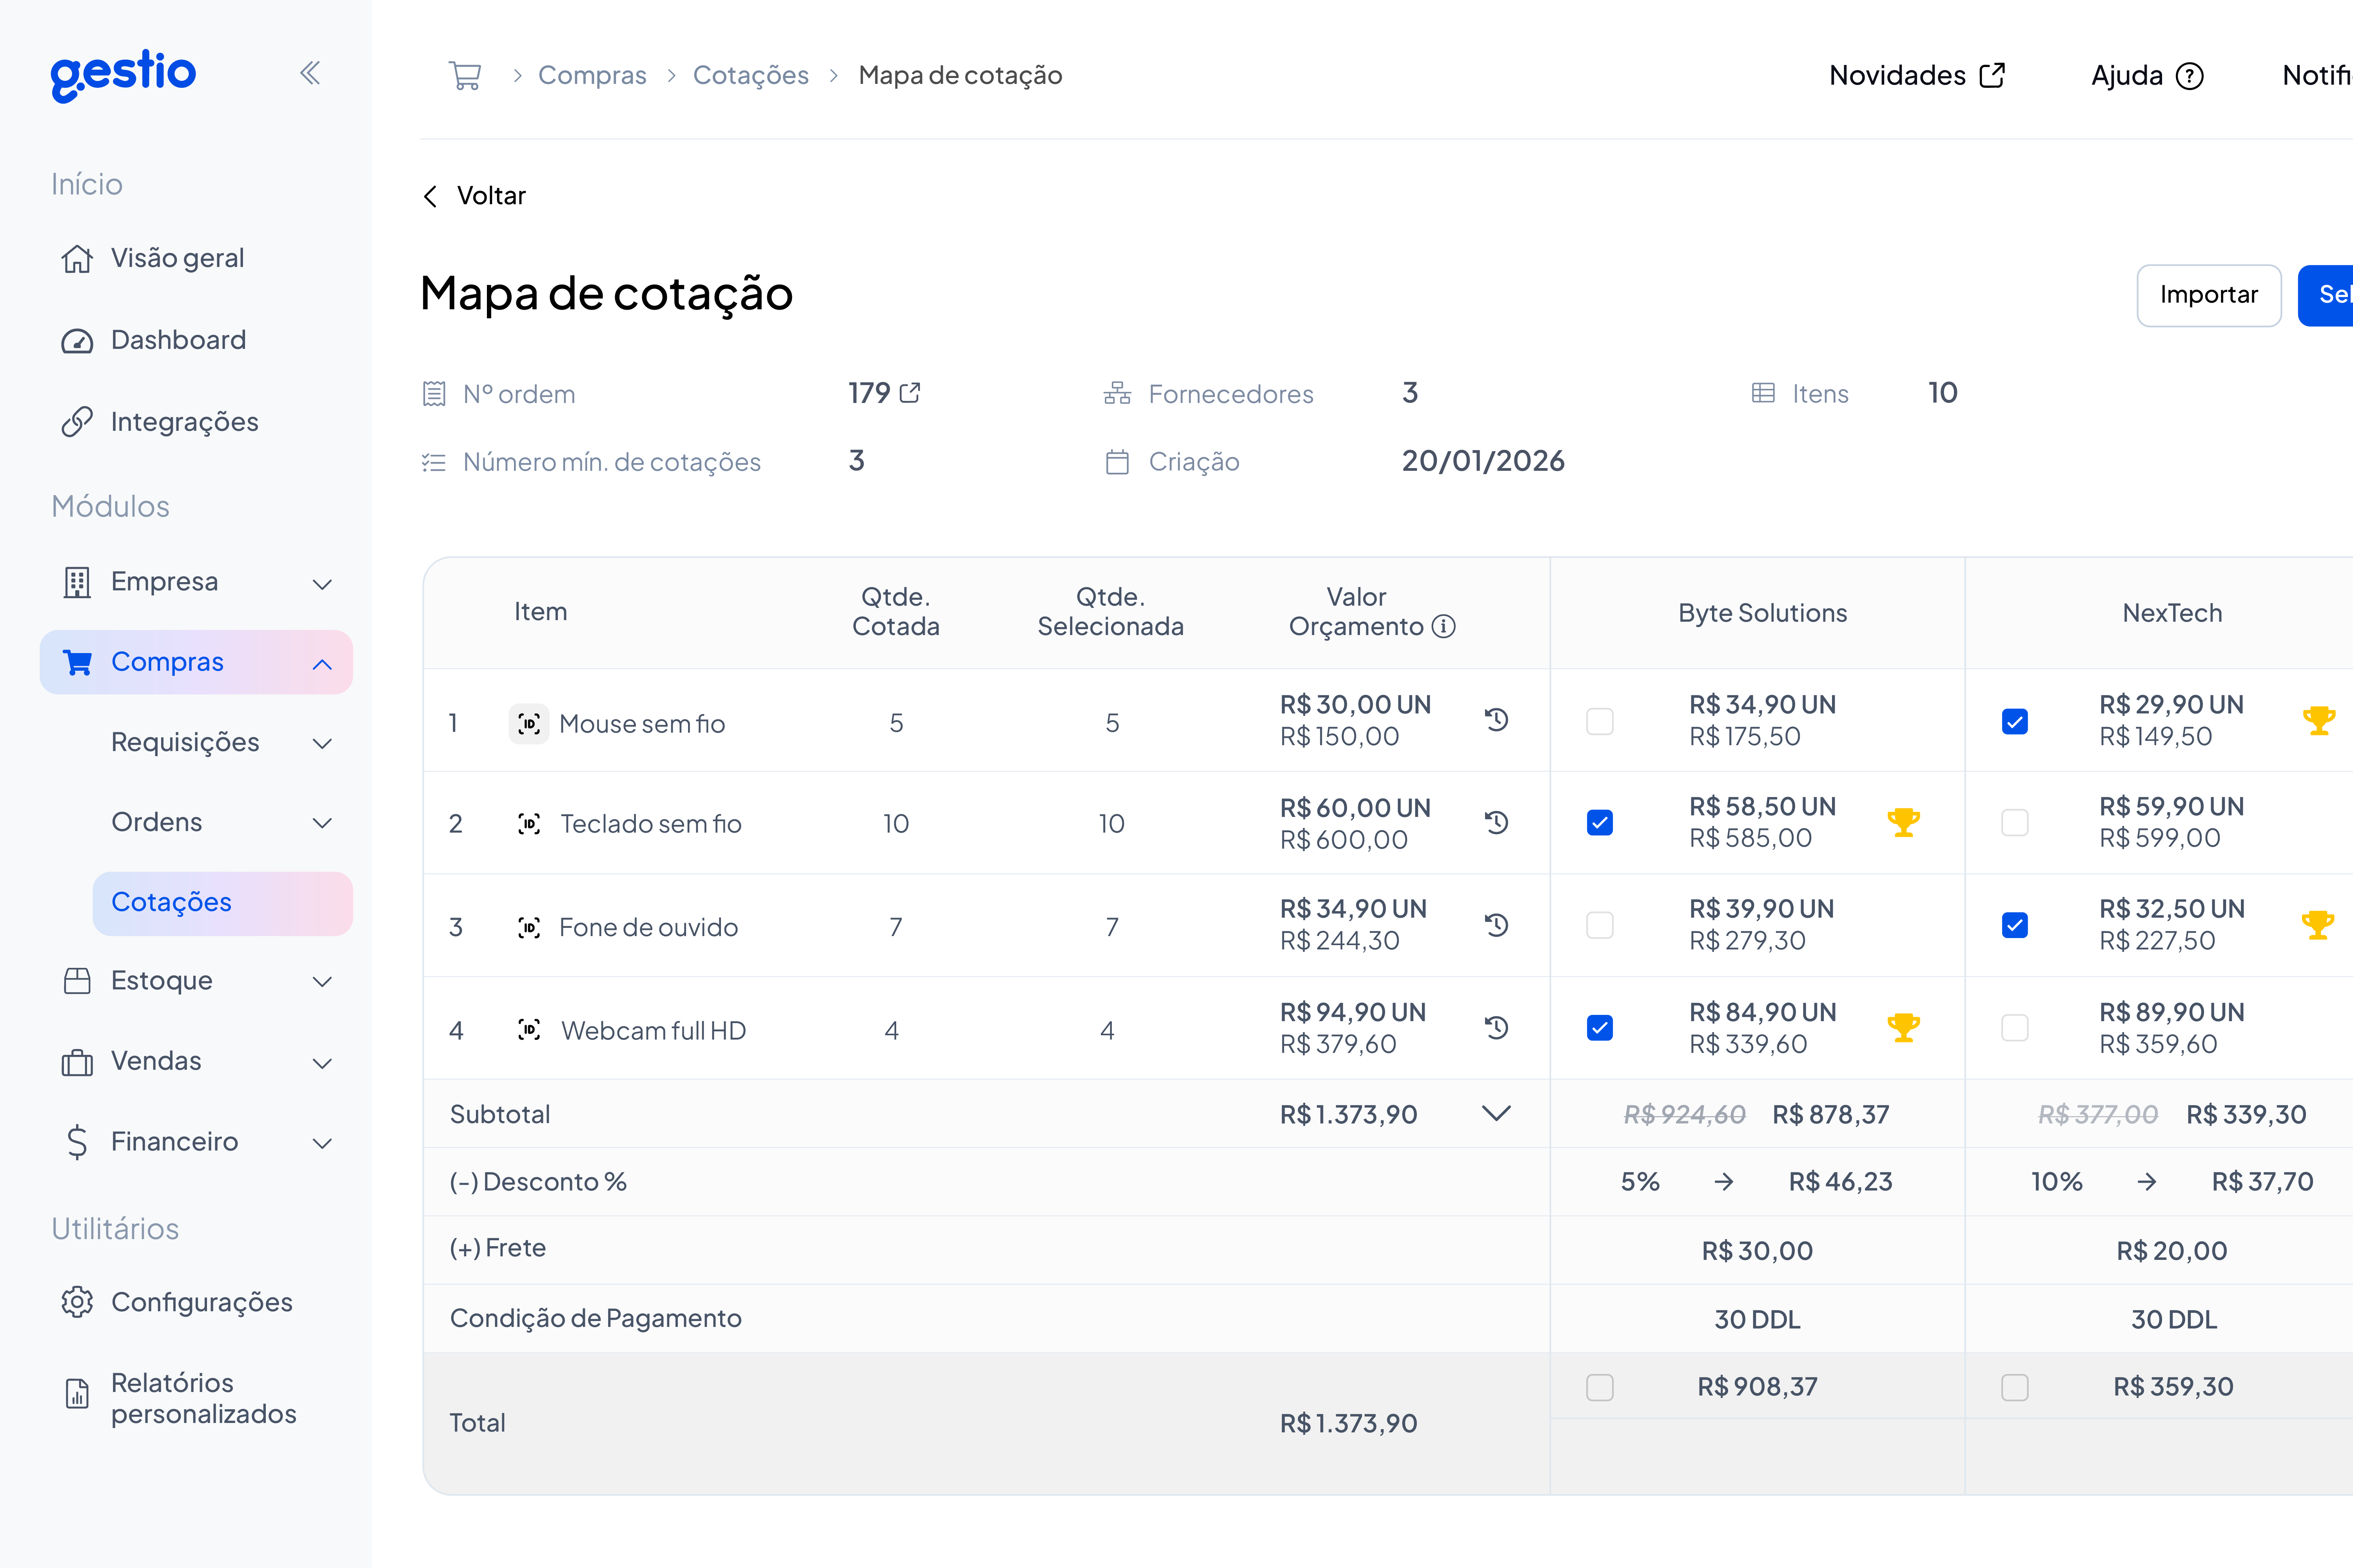Click the 5% discount value for Byte Solutions

click(1639, 1181)
